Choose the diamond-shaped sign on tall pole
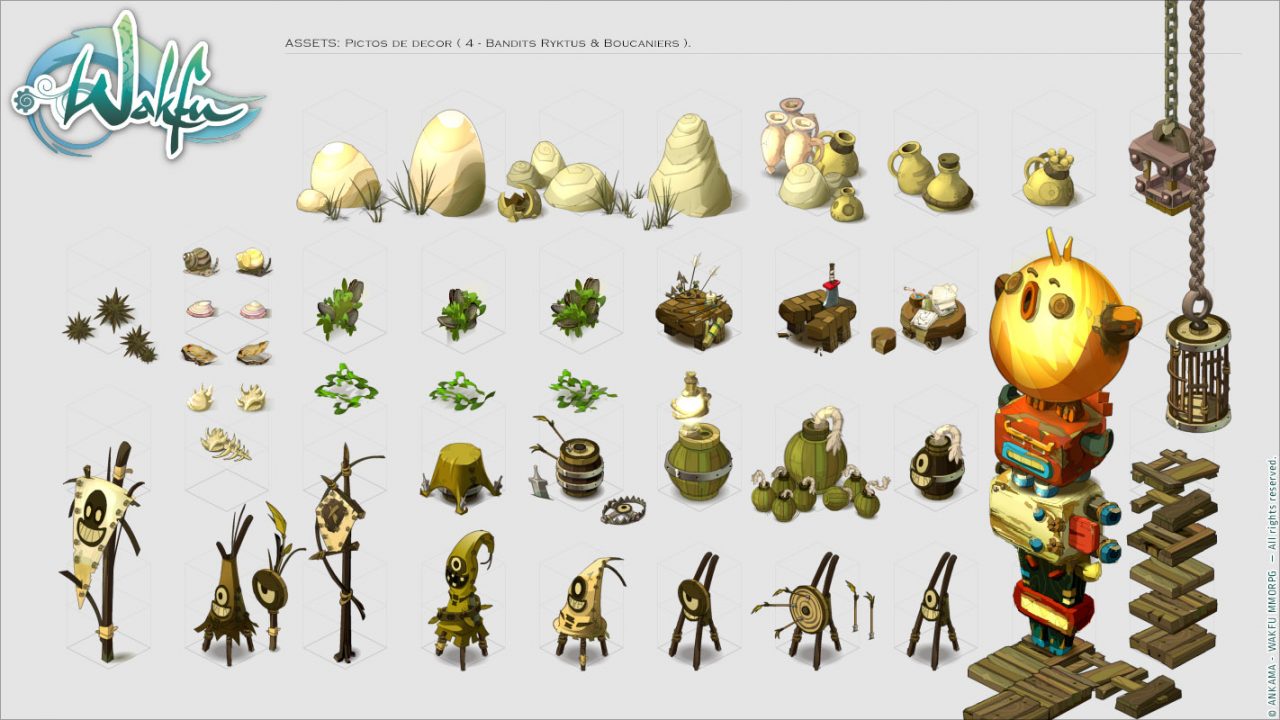1280x720 pixels. (344, 553)
